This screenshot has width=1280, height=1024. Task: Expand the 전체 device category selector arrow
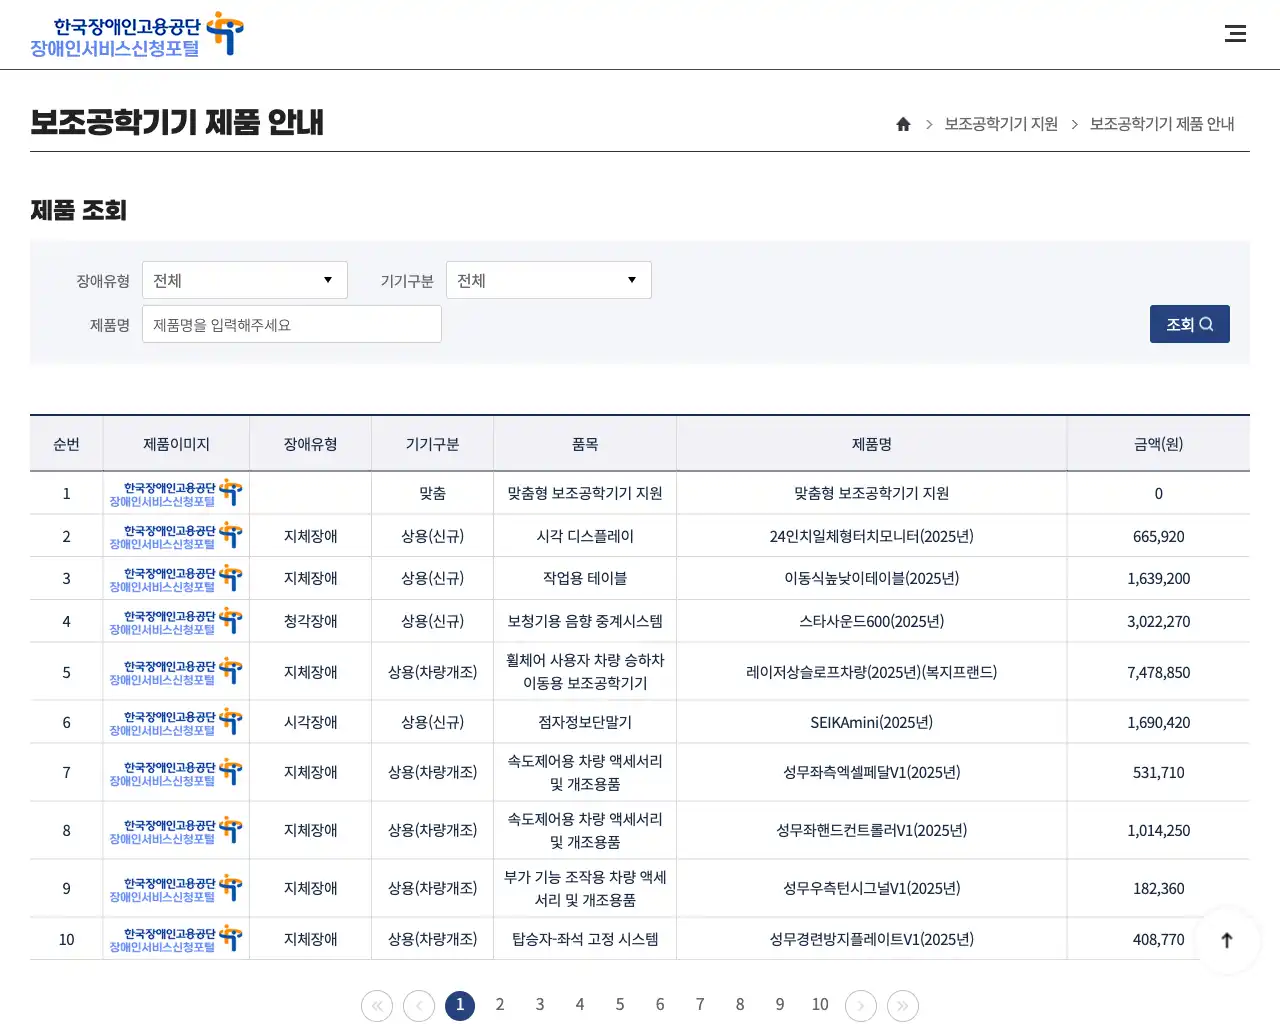(x=631, y=280)
